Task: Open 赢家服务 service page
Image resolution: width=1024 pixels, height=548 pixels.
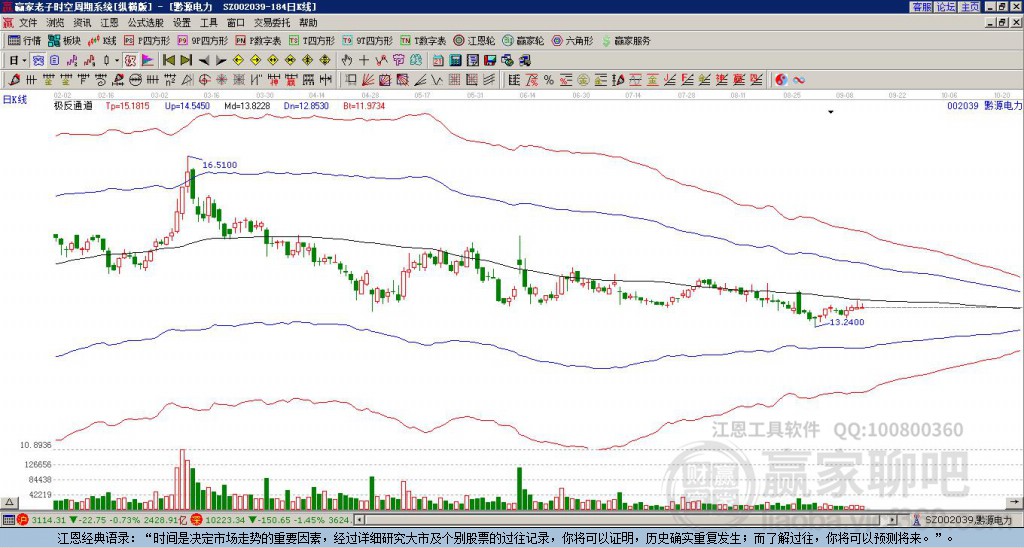Action: coord(626,40)
